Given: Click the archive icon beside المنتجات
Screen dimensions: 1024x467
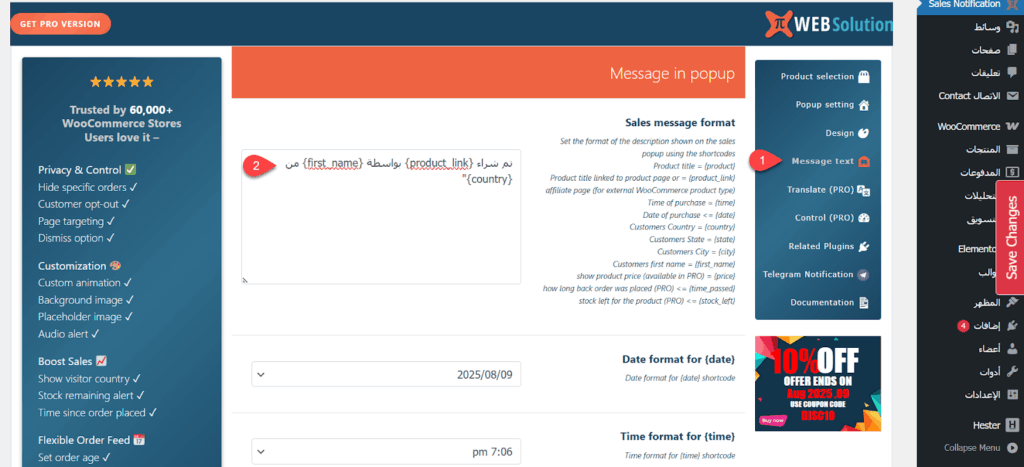Looking at the screenshot, I should tap(1012, 150).
